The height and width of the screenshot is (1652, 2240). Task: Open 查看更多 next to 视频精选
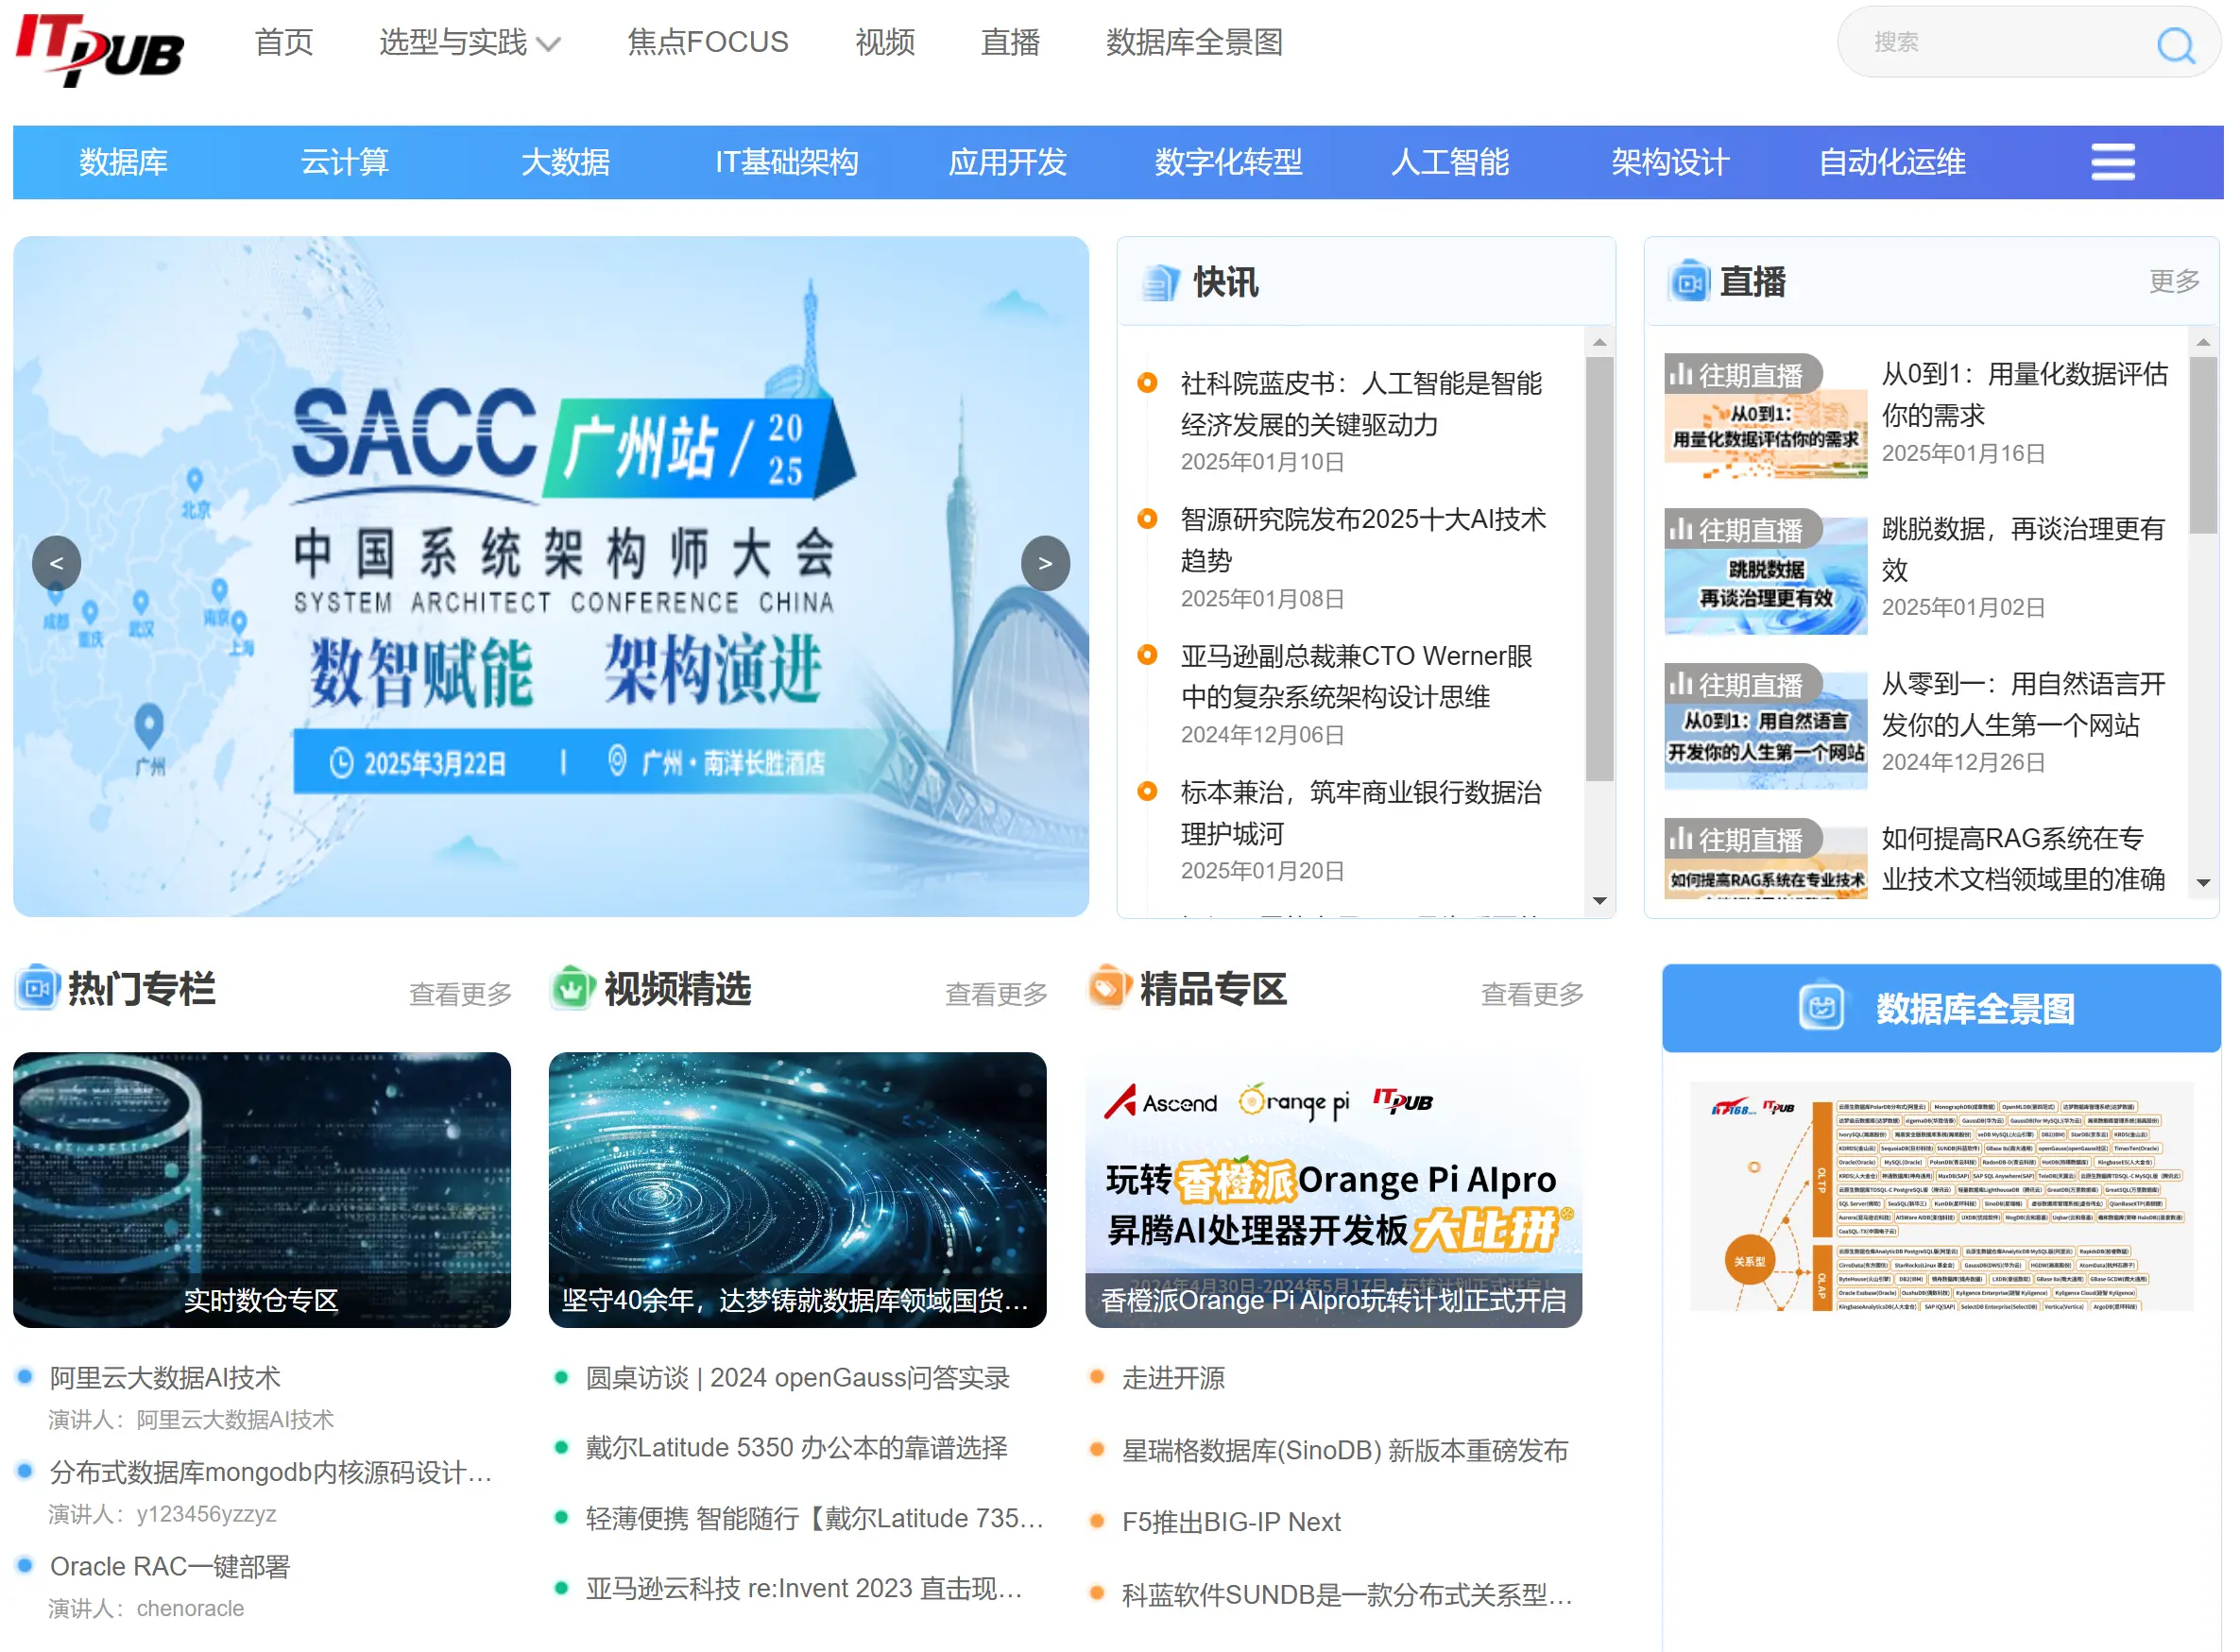click(x=996, y=994)
